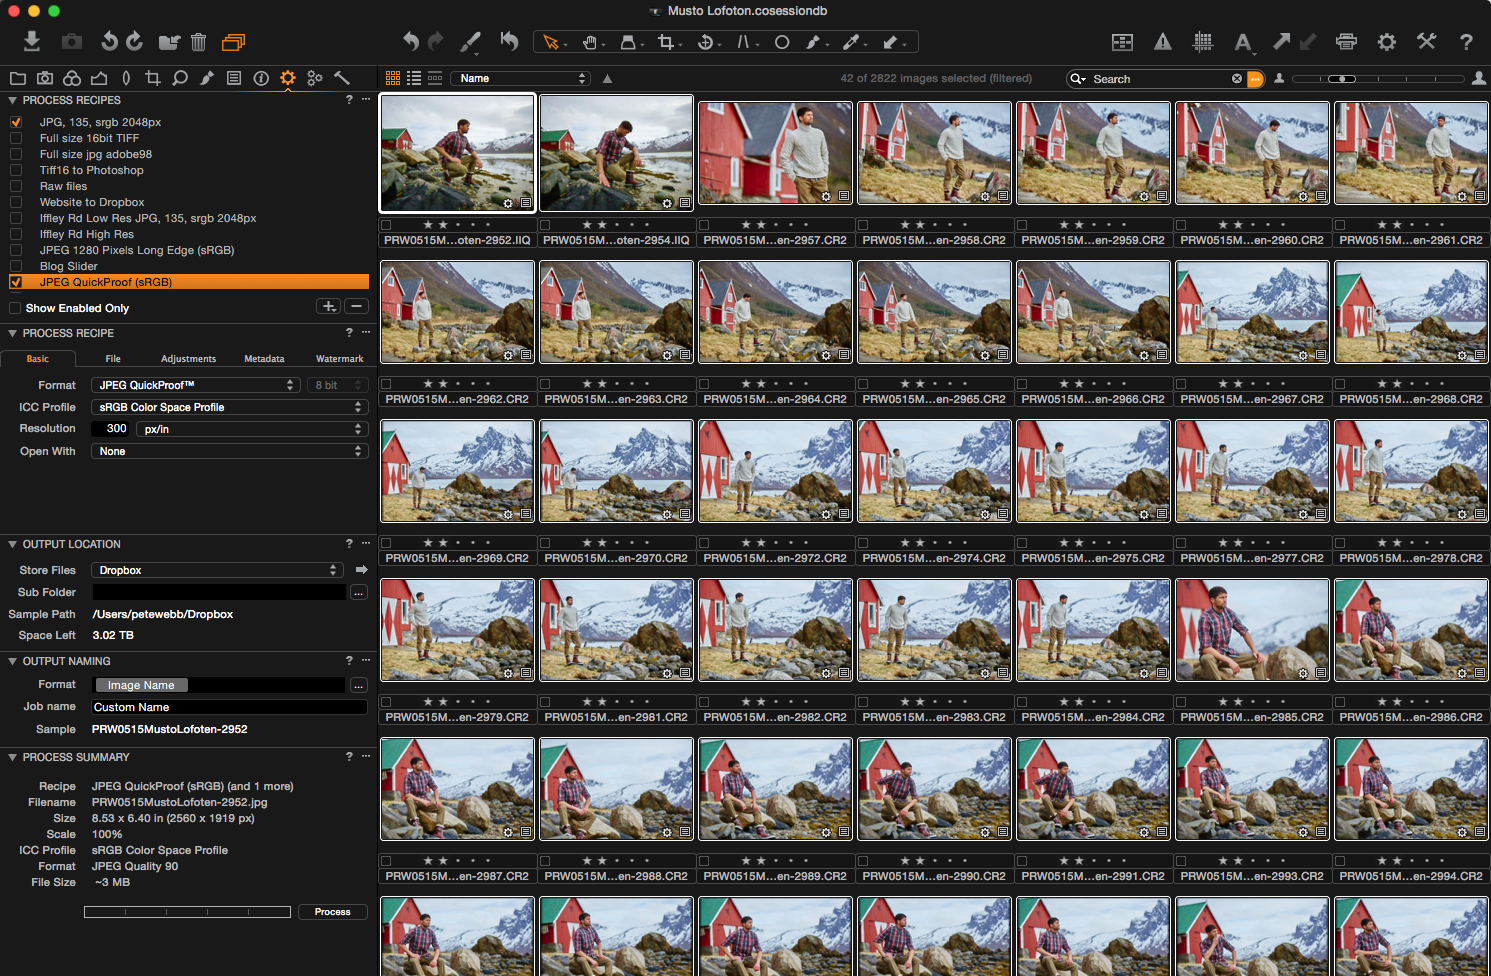Open the Open With None dropdown
The image size is (1491, 976).
[230, 451]
